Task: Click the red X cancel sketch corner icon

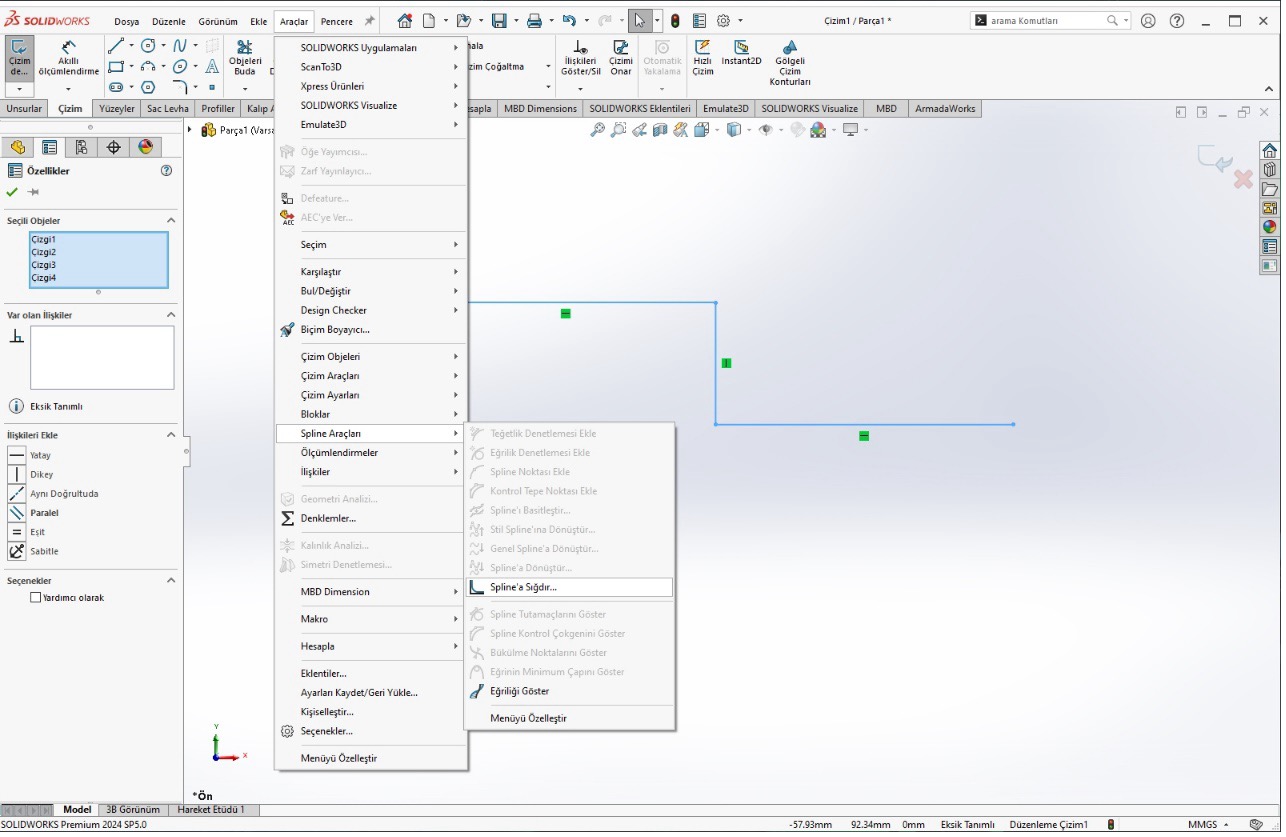Action: point(1243,179)
